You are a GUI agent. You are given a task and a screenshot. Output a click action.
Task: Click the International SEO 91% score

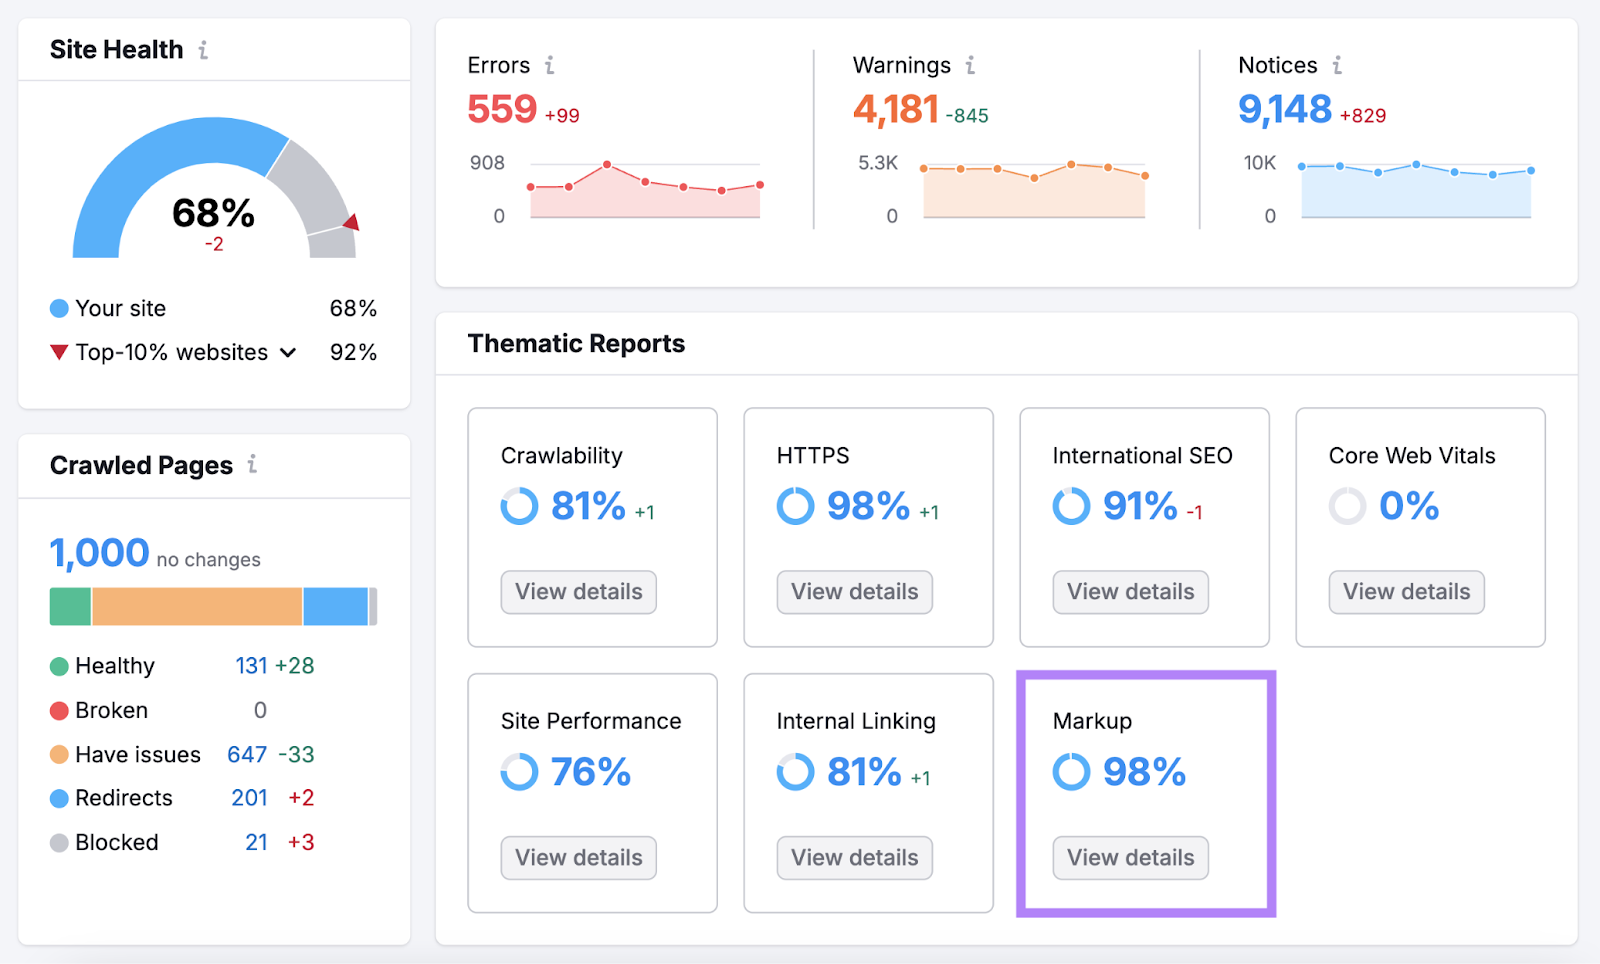pyautogui.click(x=1140, y=506)
